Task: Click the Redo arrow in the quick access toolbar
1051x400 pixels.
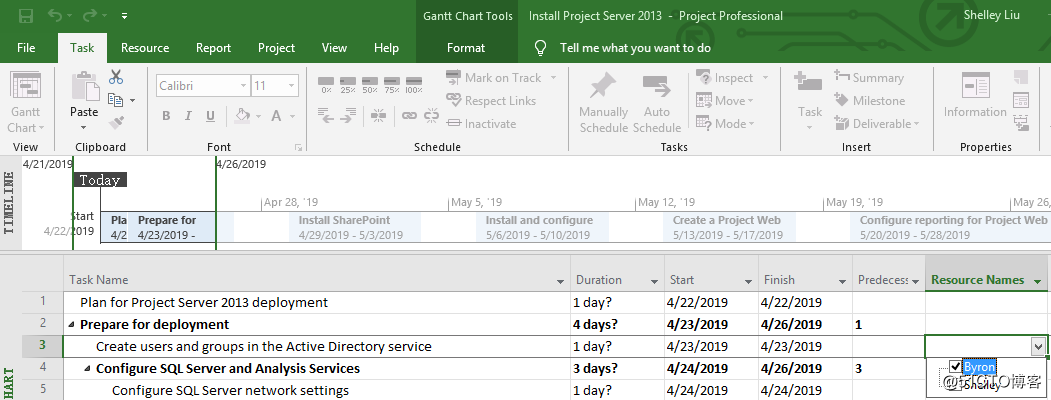Action: 90,15
